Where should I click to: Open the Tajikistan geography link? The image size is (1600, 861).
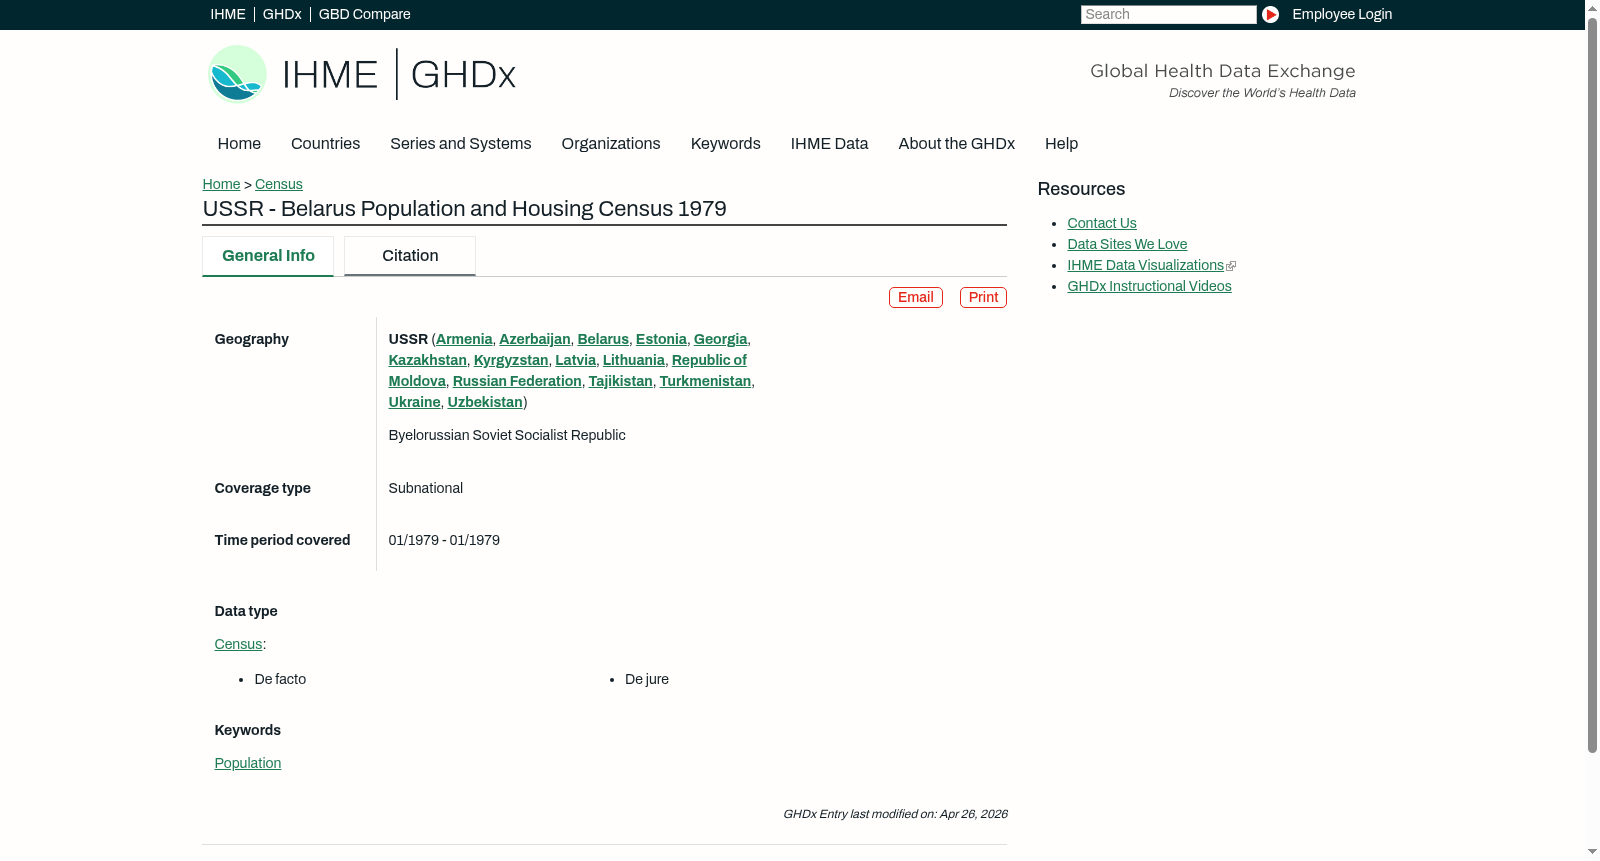tap(620, 381)
